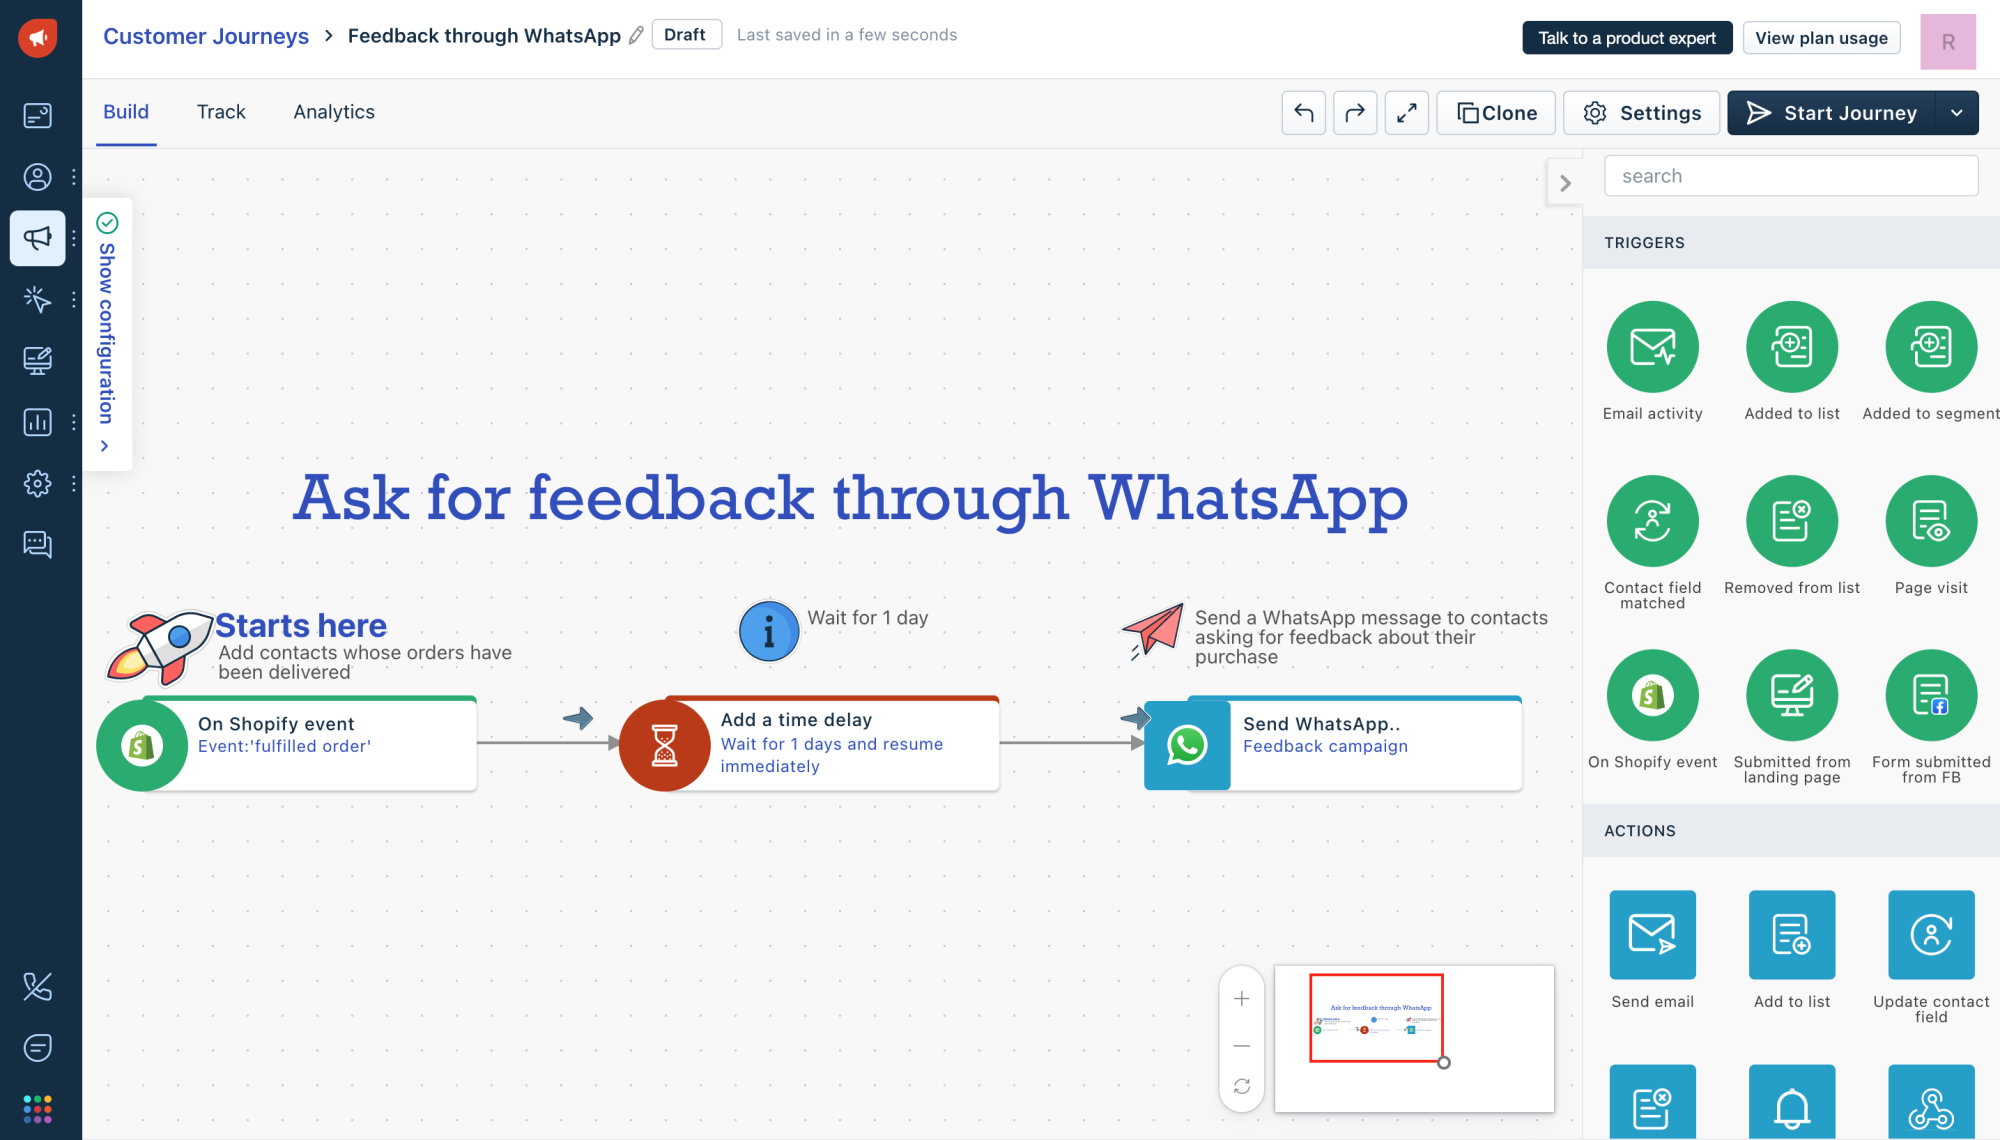Viewport: 2000px width, 1140px height.
Task: Switch to the Track tab
Action: tap(221, 111)
